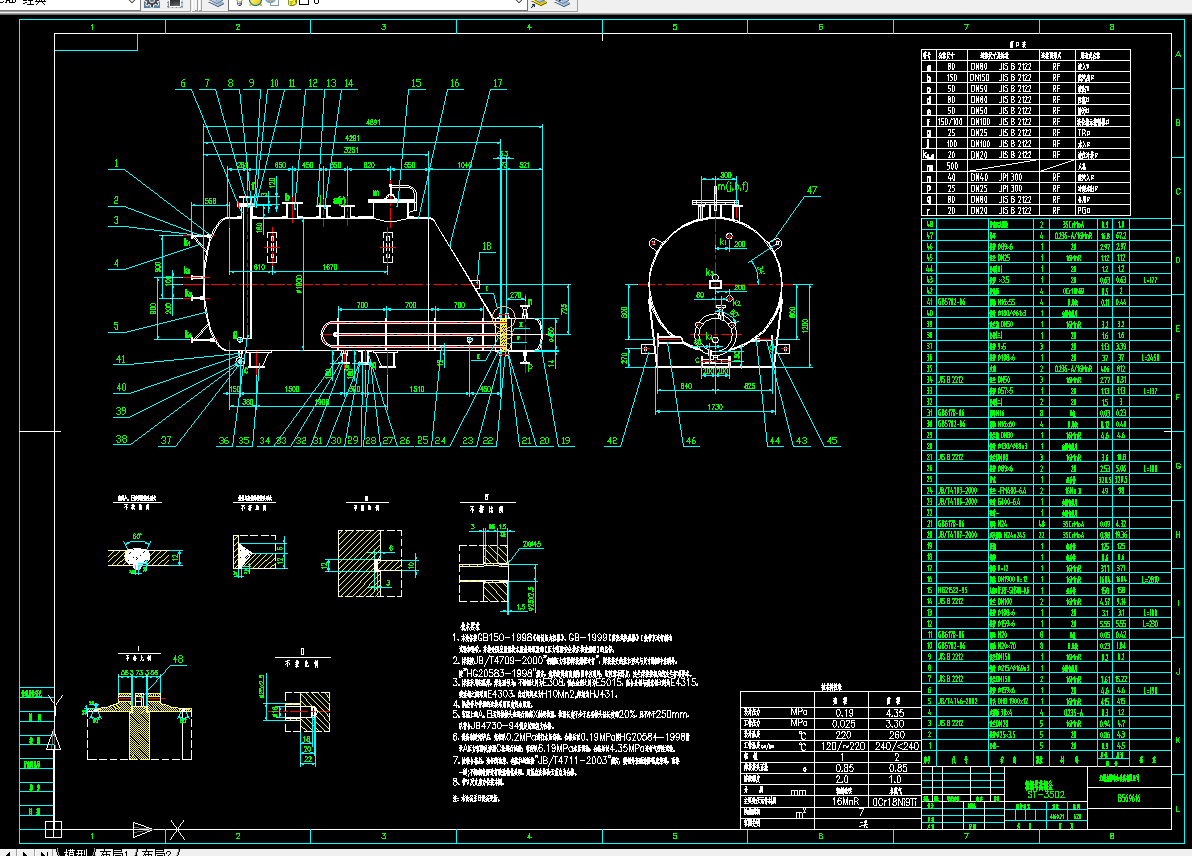Expand the layer control dropdown showing layer 0
The width and height of the screenshot is (1192, 856).
(x=519, y=4)
